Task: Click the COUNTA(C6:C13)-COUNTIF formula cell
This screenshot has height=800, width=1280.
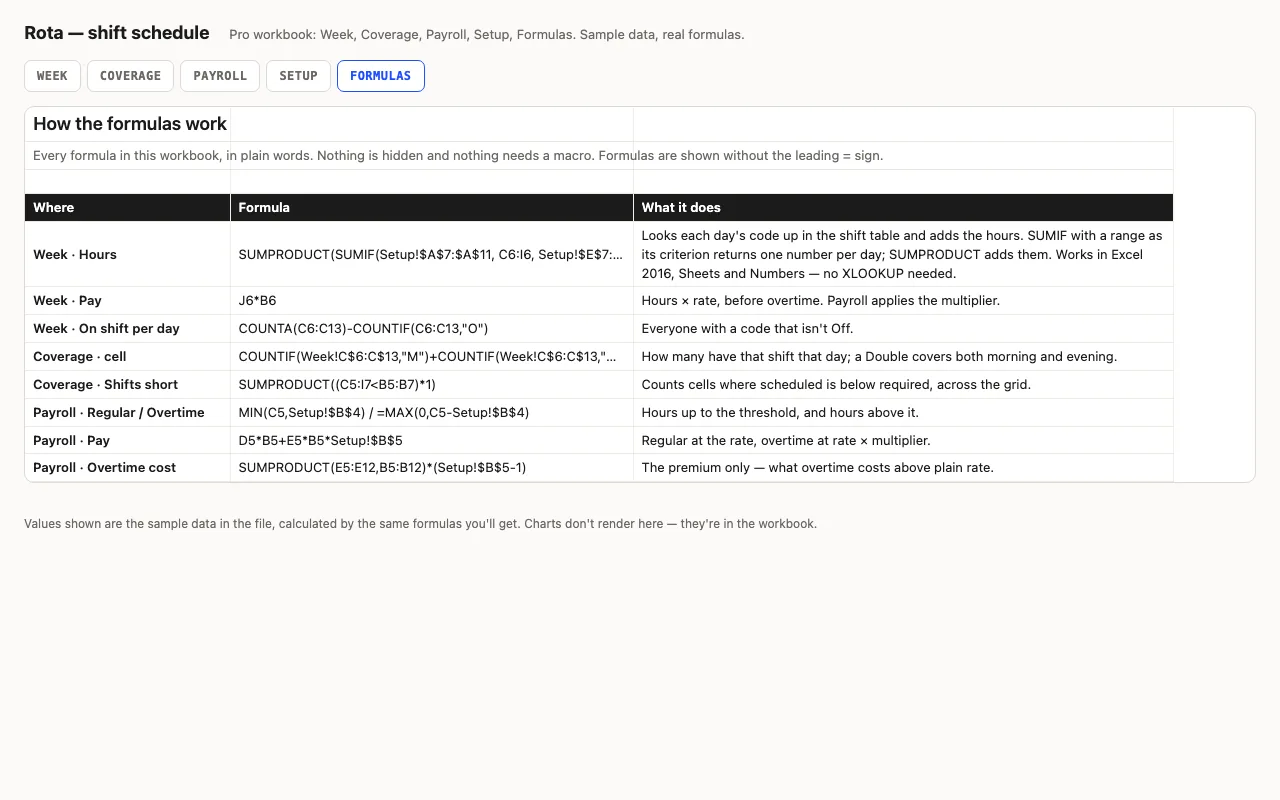Action: click(432, 328)
